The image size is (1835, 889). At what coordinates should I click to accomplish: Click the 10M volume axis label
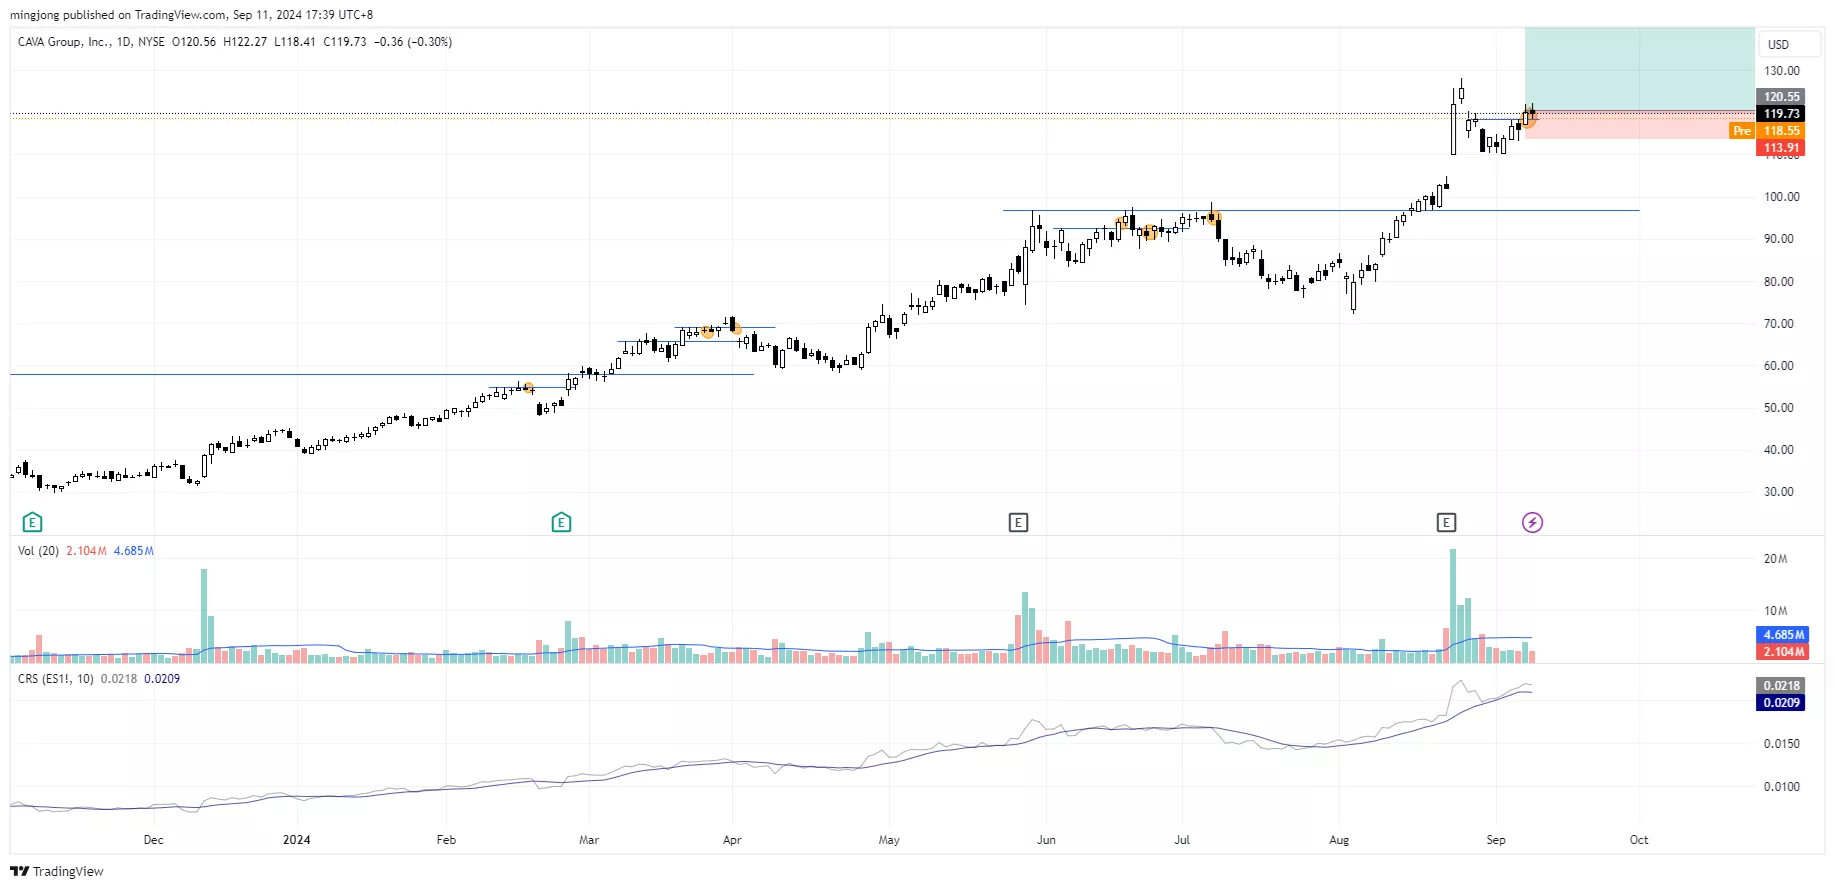click(x=1775, y=611)
